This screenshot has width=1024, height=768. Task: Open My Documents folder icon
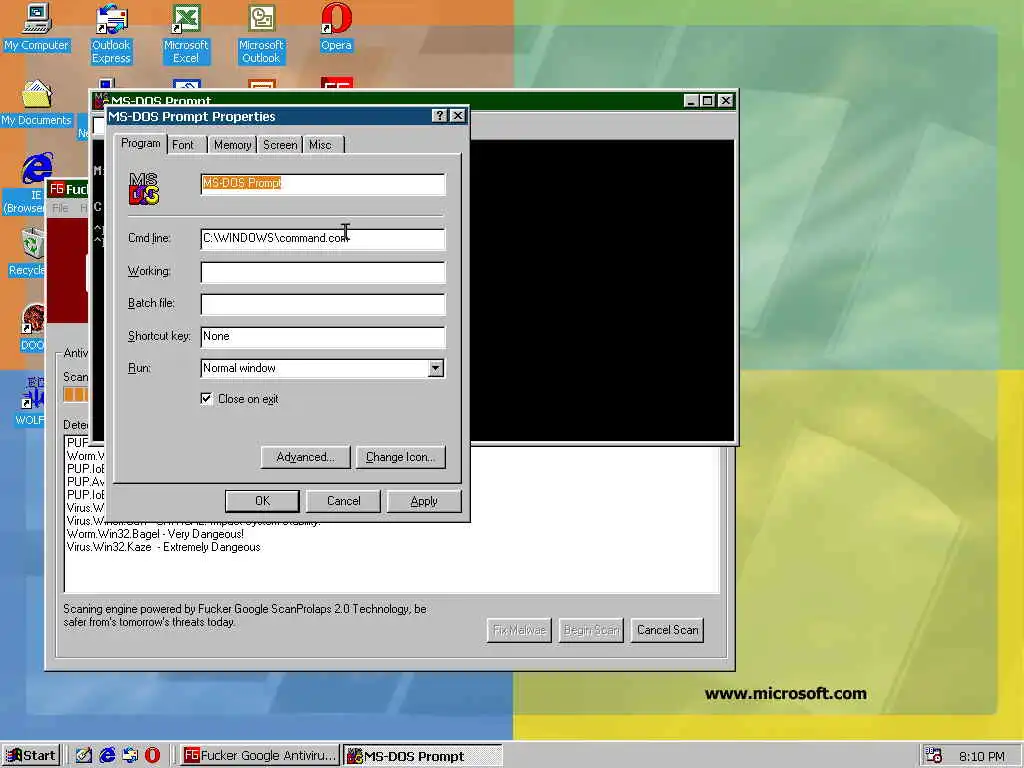click(x=36, y=103)
